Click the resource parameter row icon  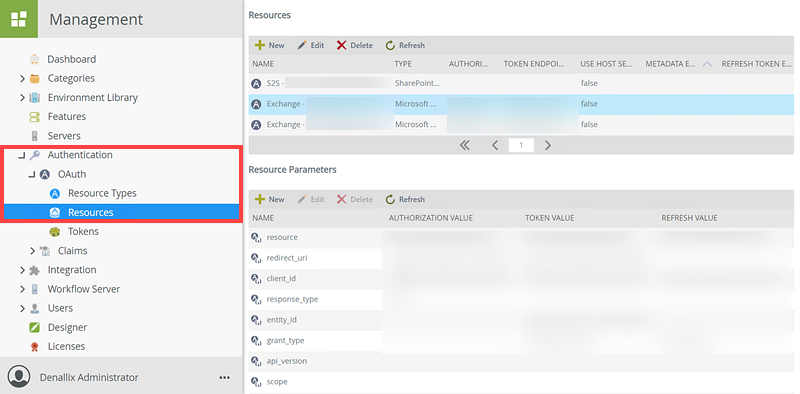coord(256,238)
